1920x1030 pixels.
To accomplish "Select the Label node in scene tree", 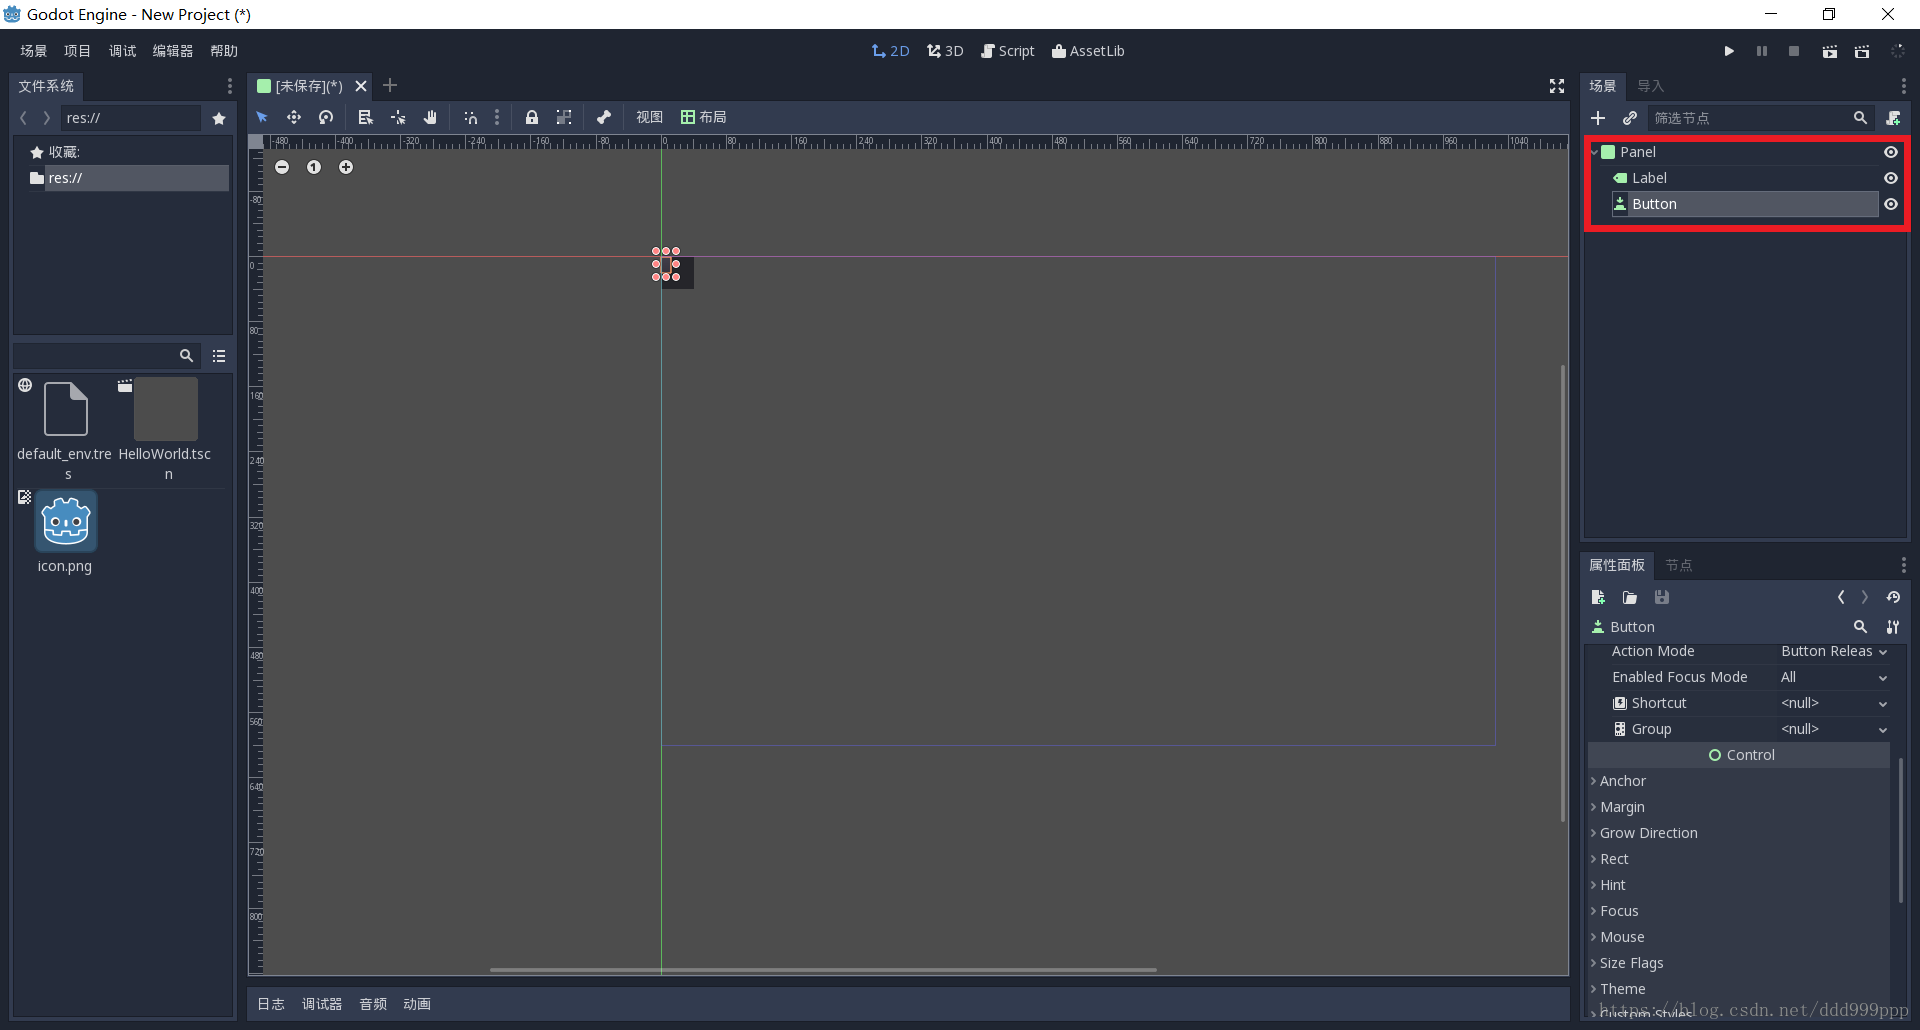I will click(1649, 178).
